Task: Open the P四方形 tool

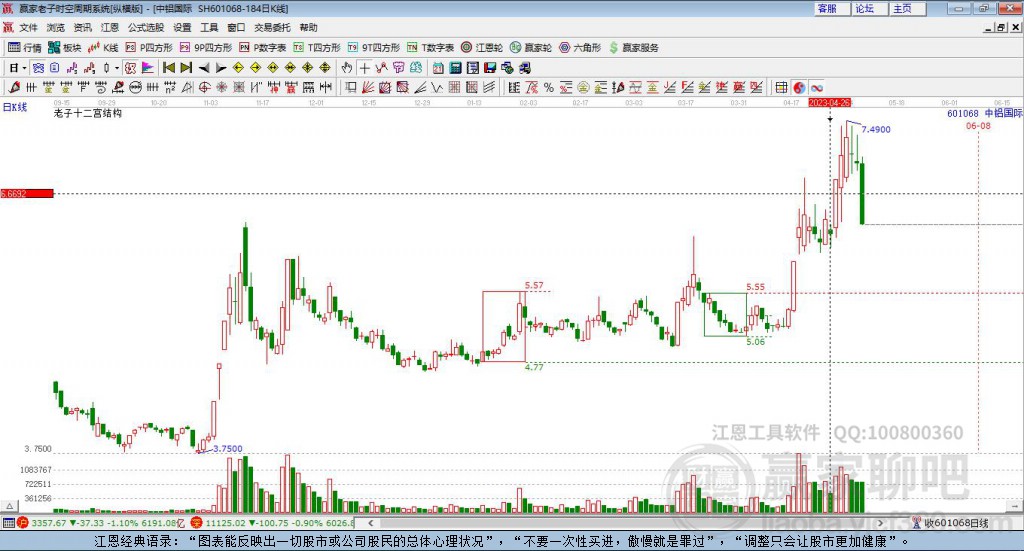Action: [149, 48]
